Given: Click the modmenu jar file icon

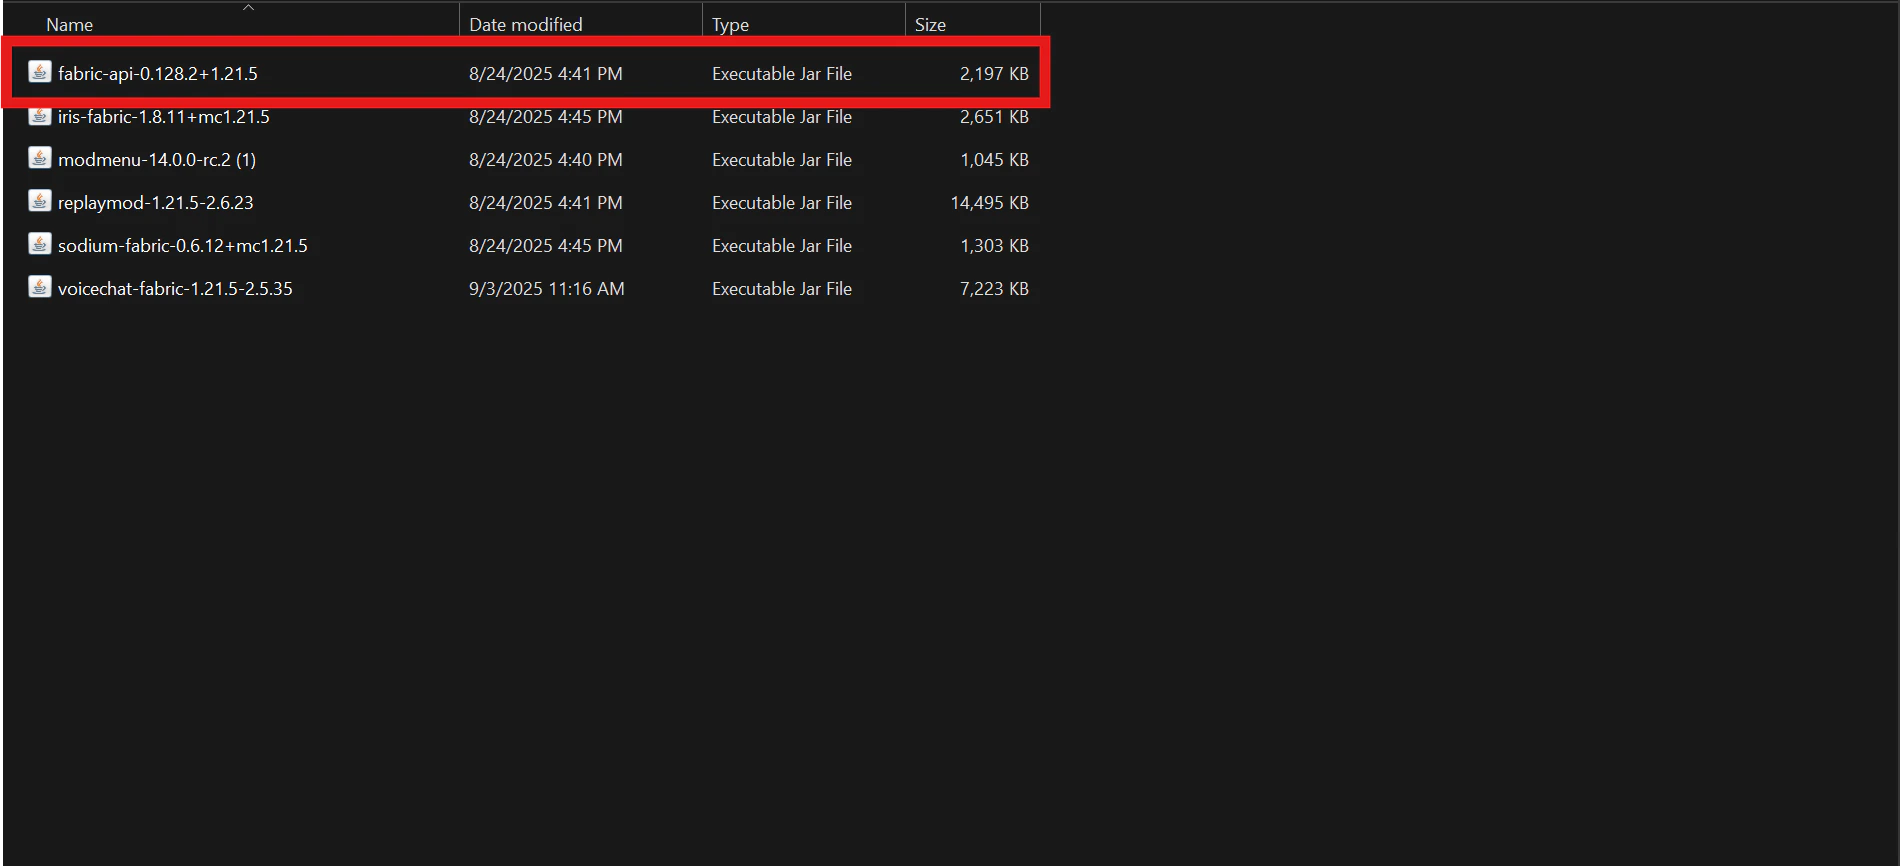Looking at the screenshot, I should 39,158.
